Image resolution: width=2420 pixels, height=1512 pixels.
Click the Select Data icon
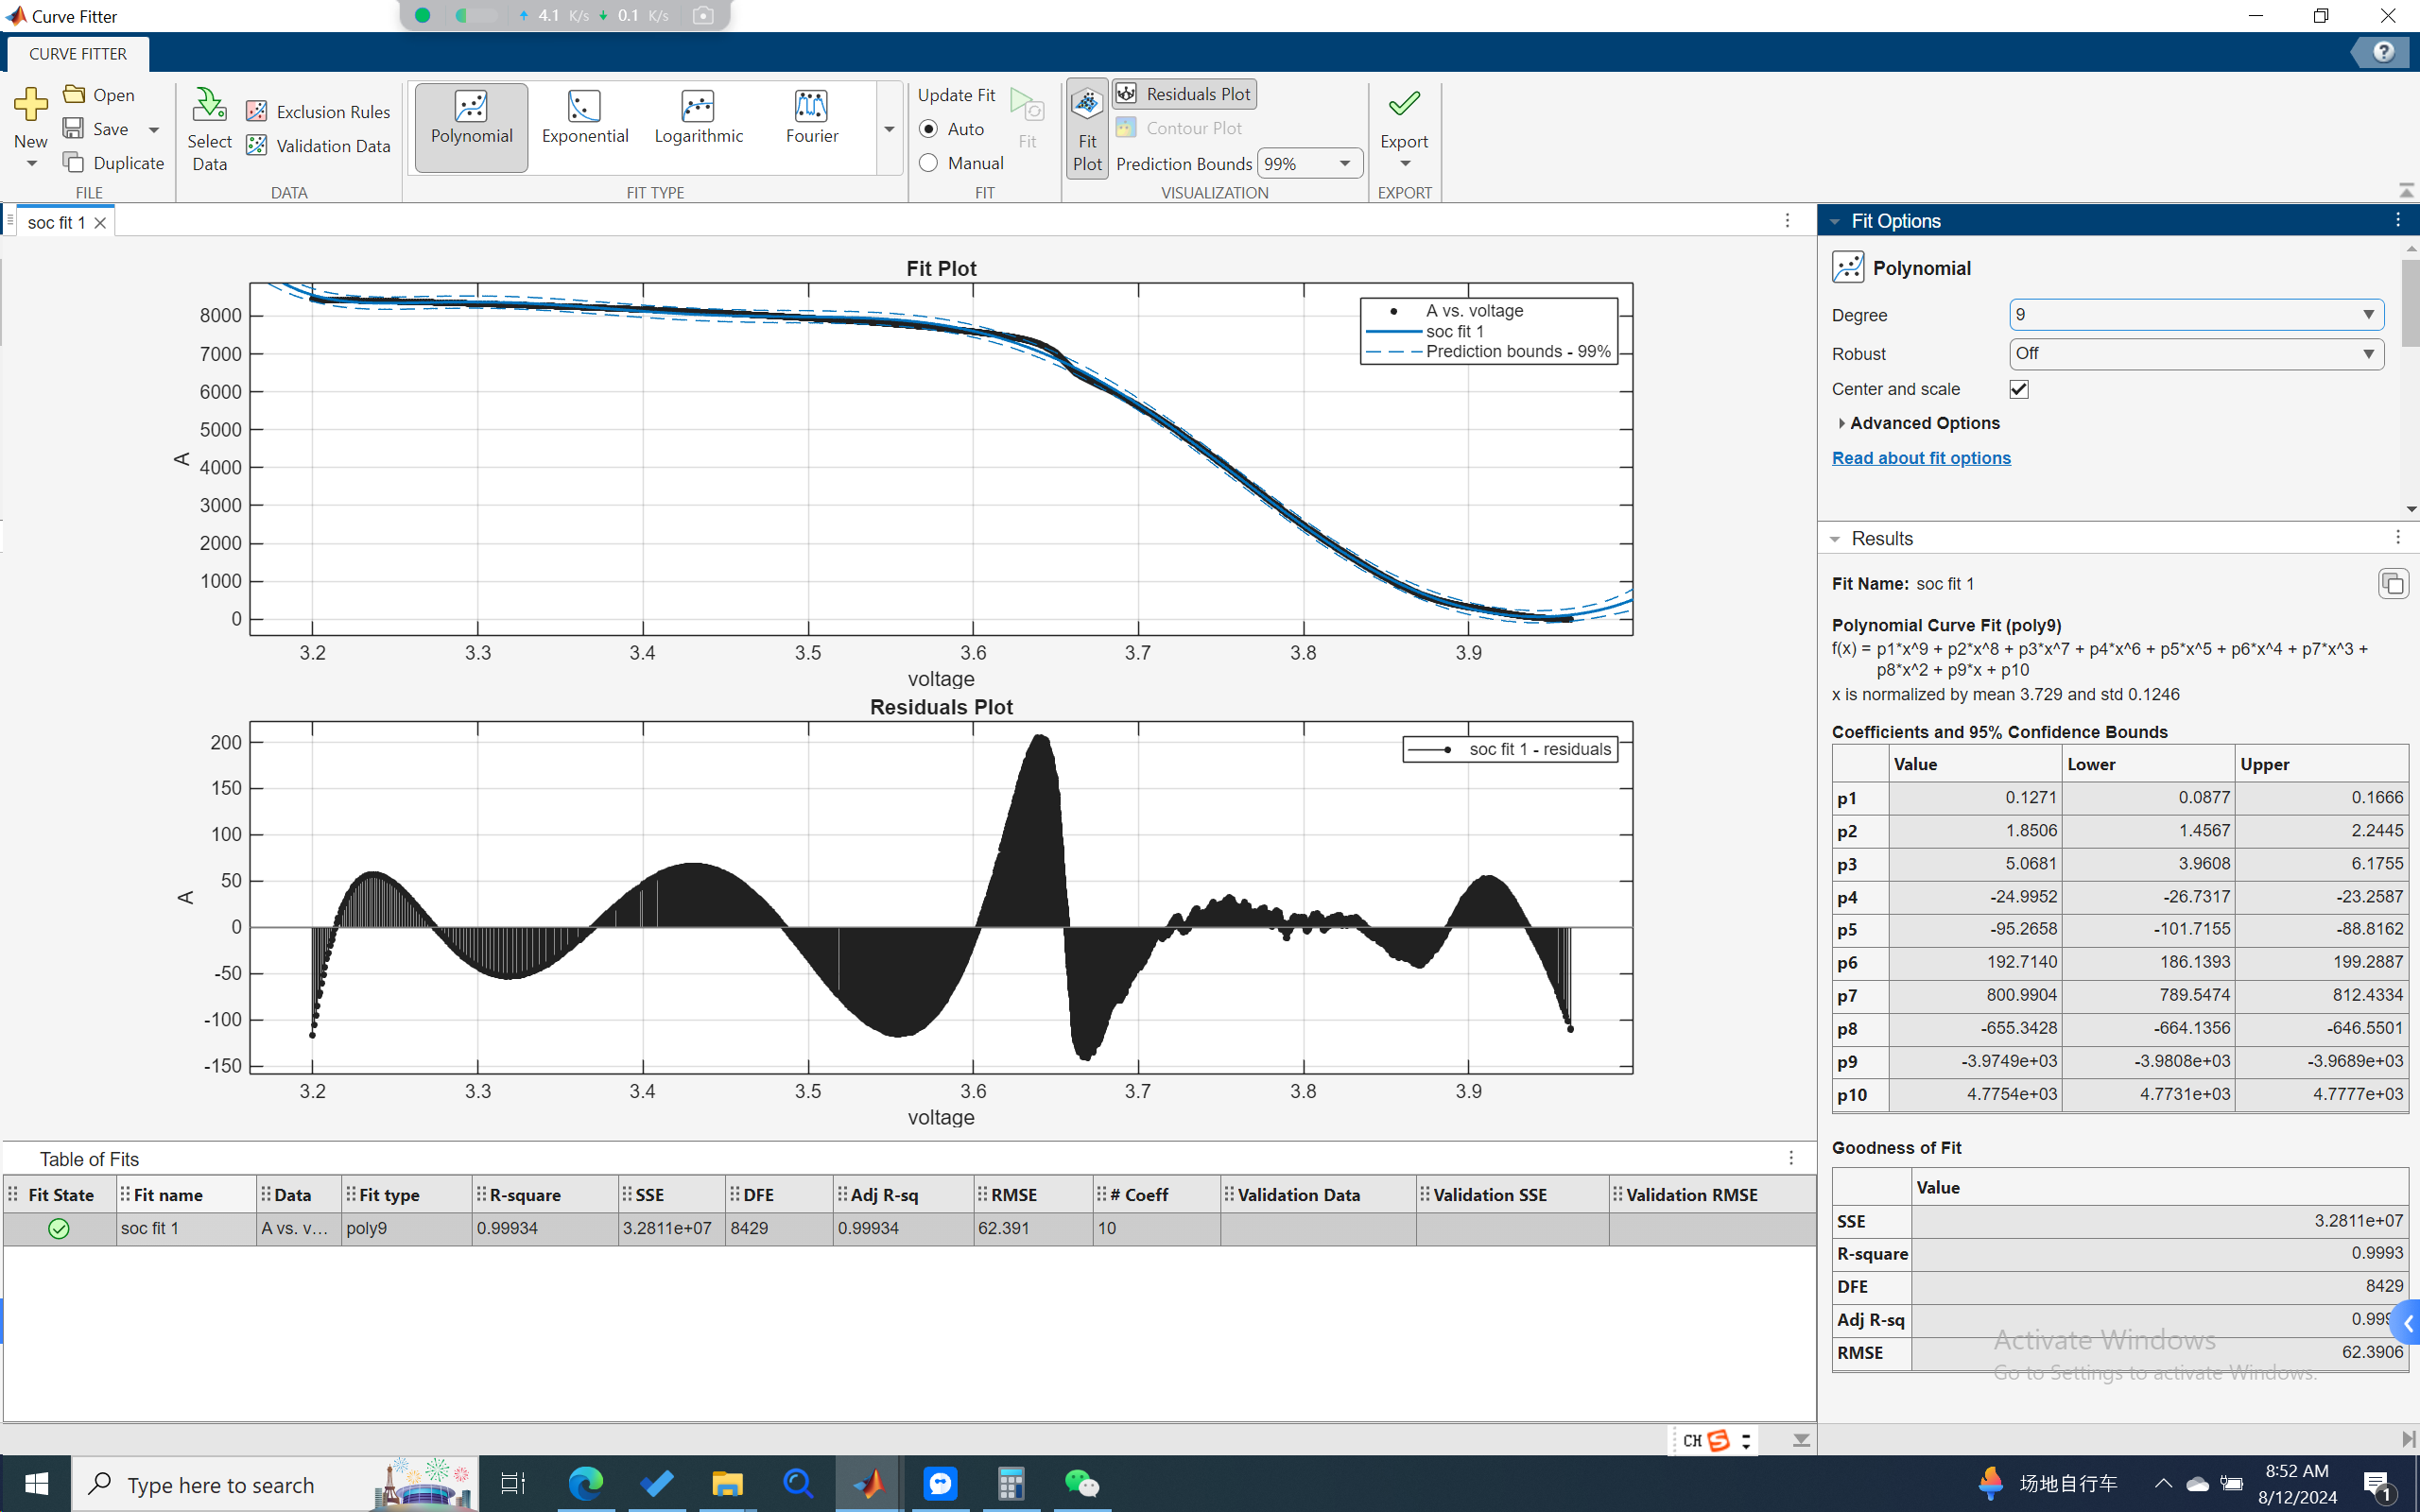[x=209, y=106]
